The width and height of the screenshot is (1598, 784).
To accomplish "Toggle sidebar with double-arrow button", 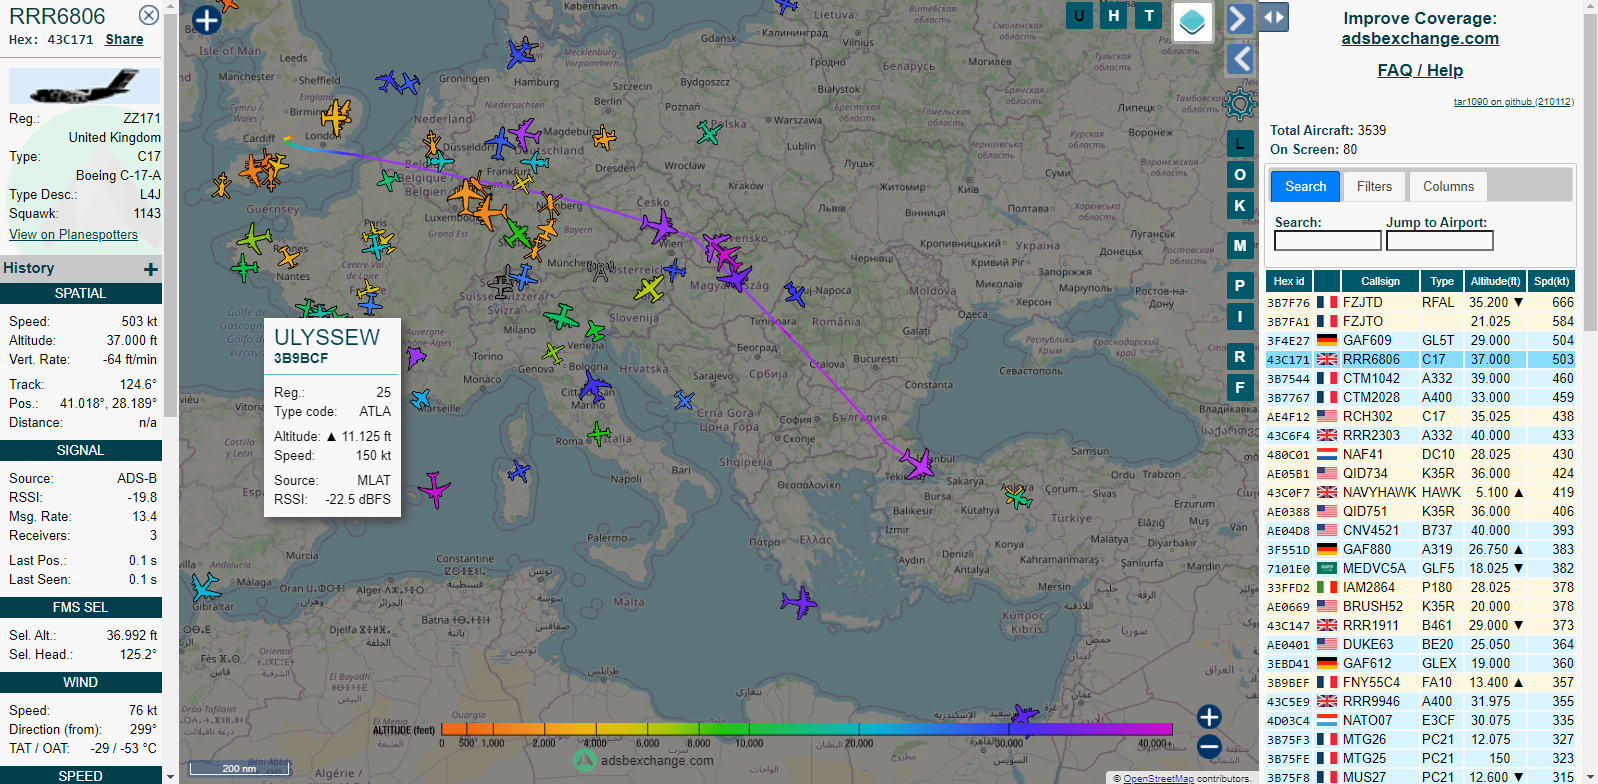I will (1274, 17).
